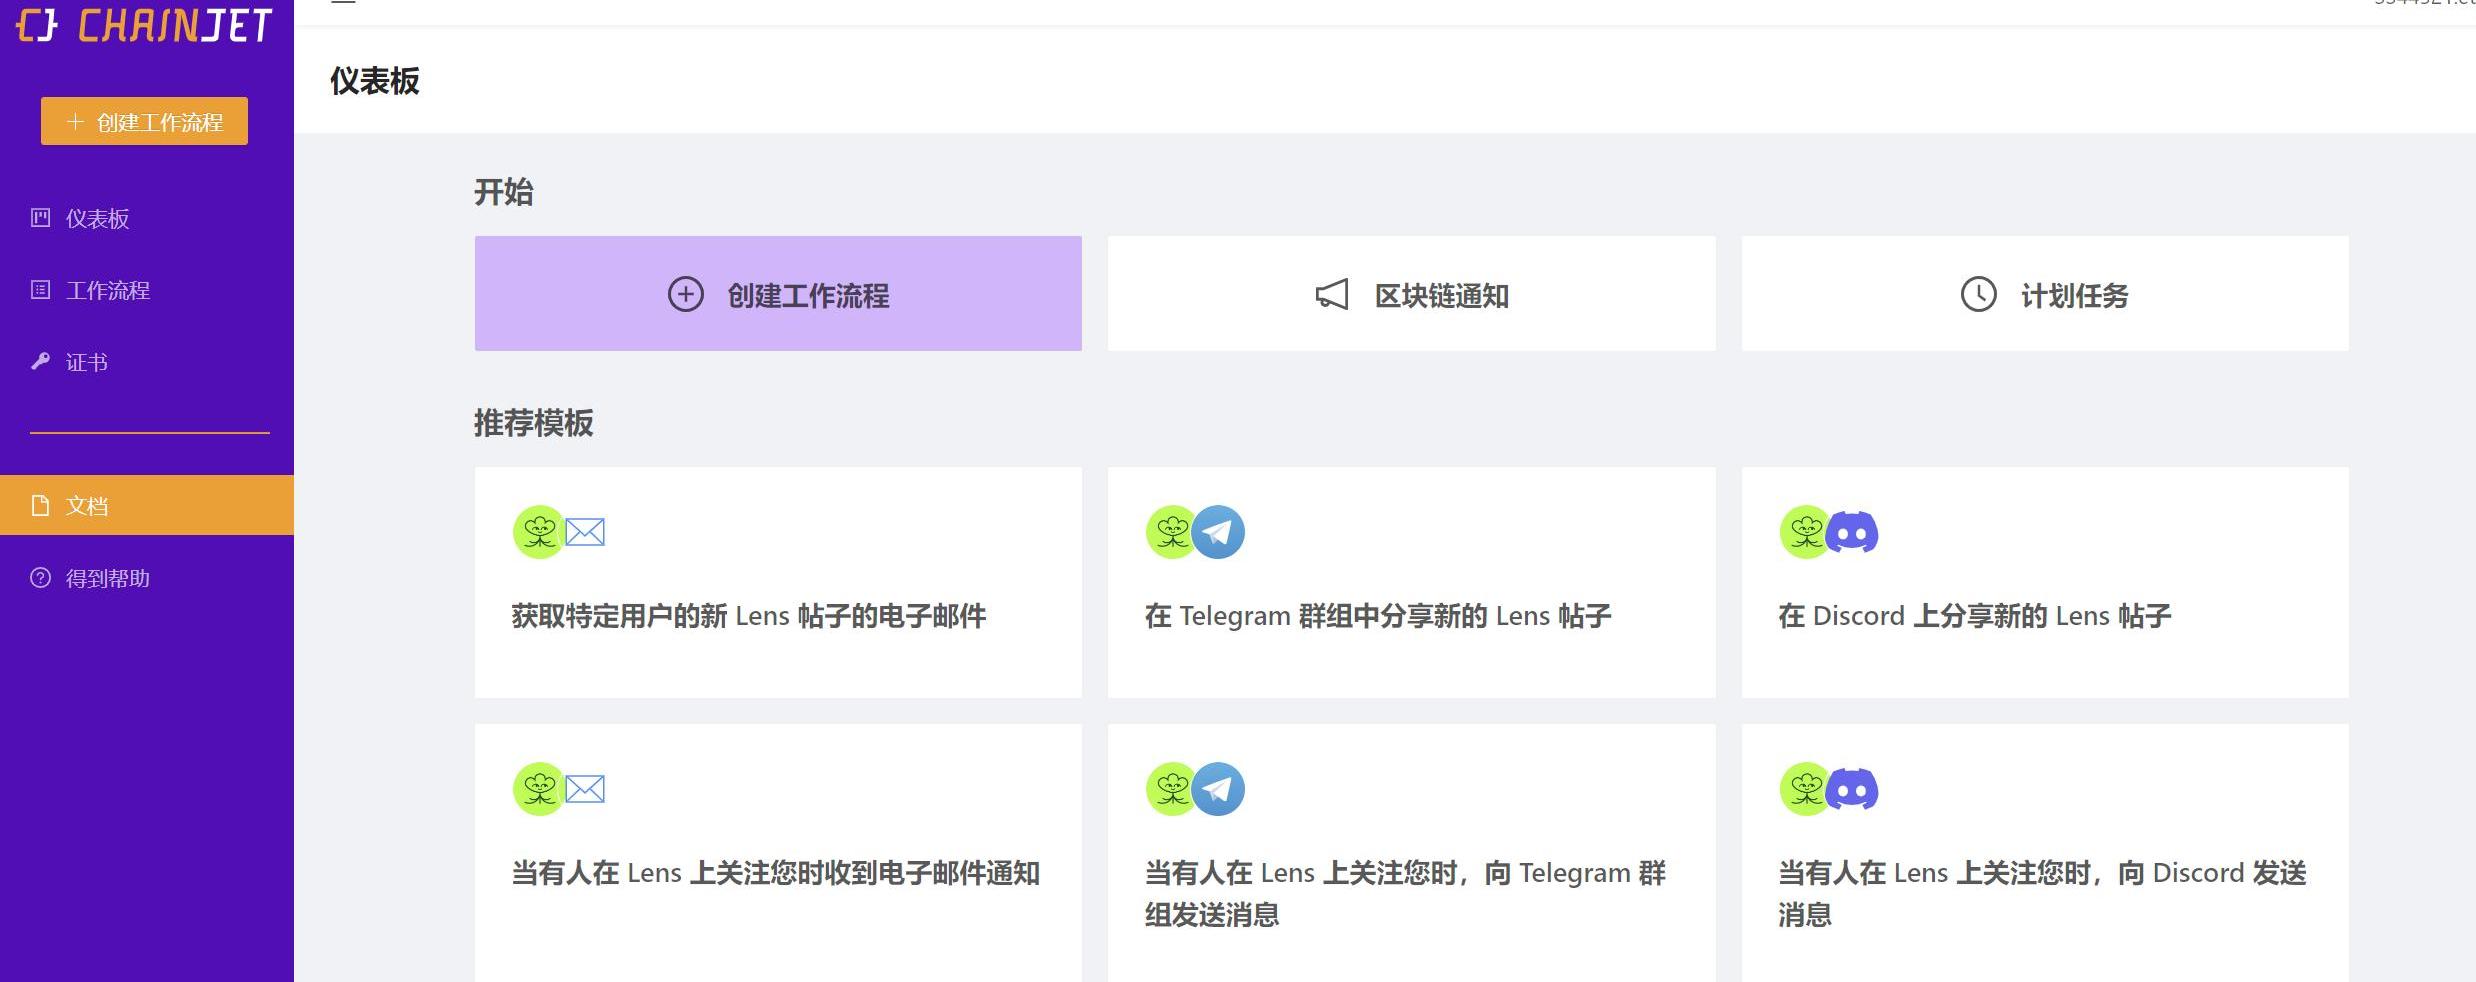Open the 计划任务 card

coord(2045,294)
